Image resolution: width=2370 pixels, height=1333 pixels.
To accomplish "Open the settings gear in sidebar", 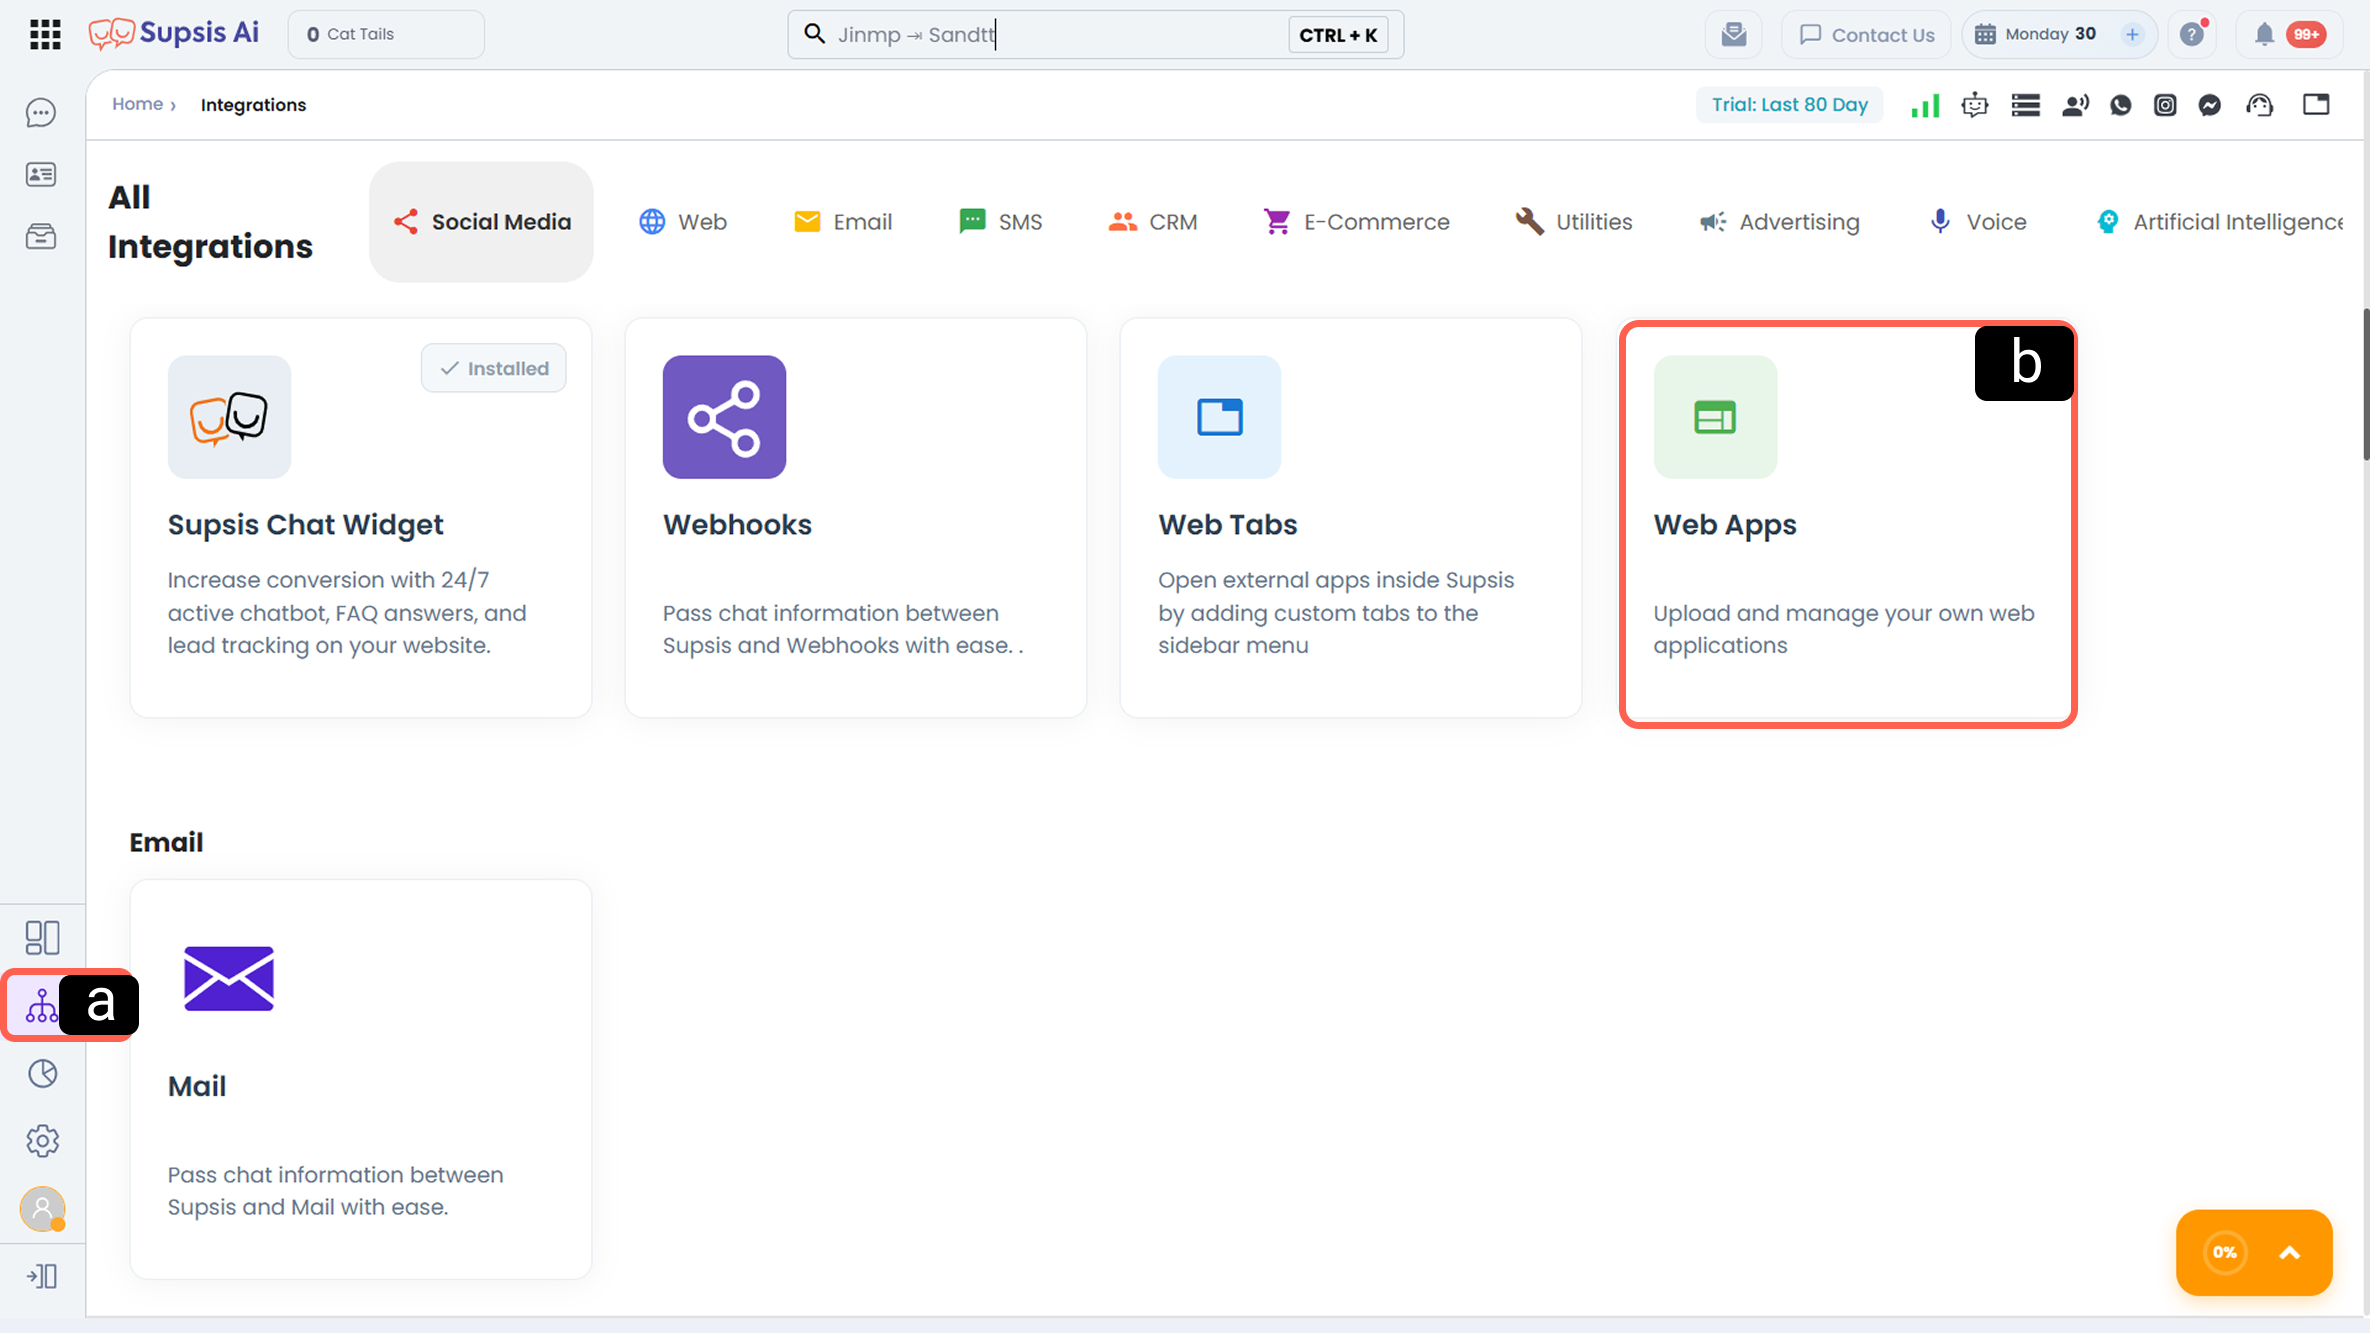I will tap(42, 1141).
